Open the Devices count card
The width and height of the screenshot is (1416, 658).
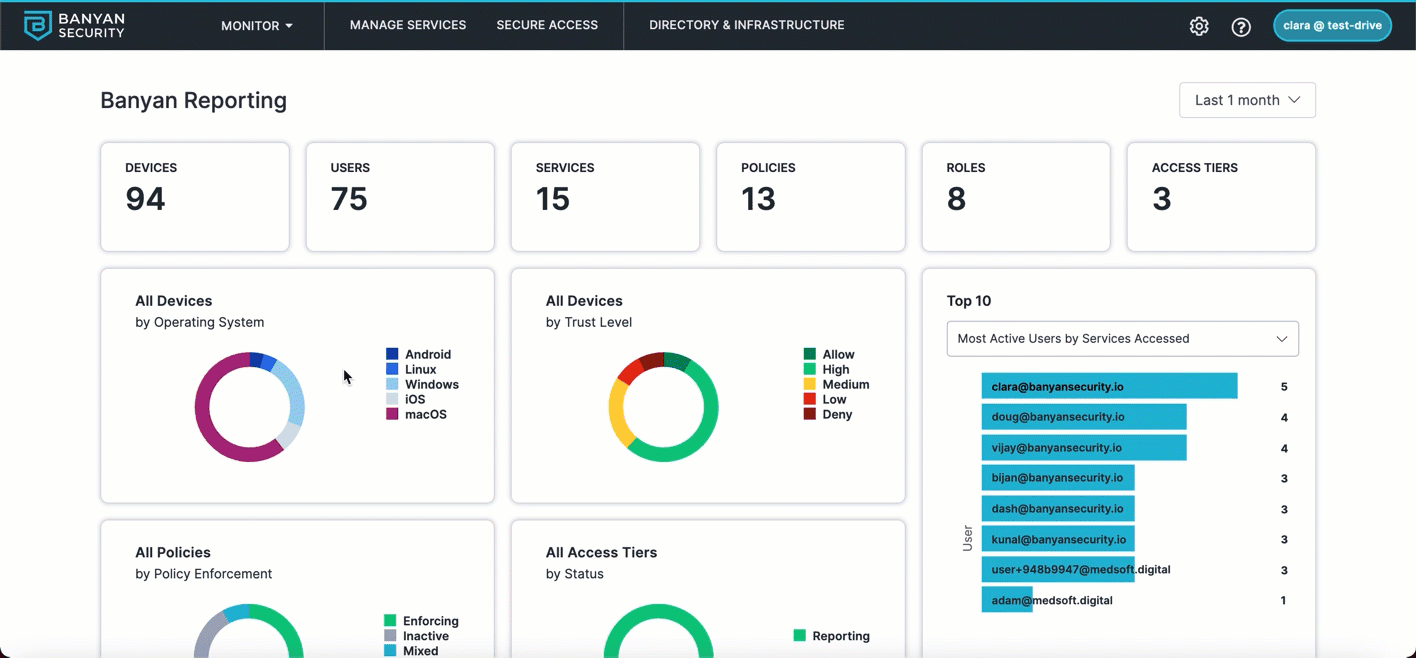pos(195,197)
